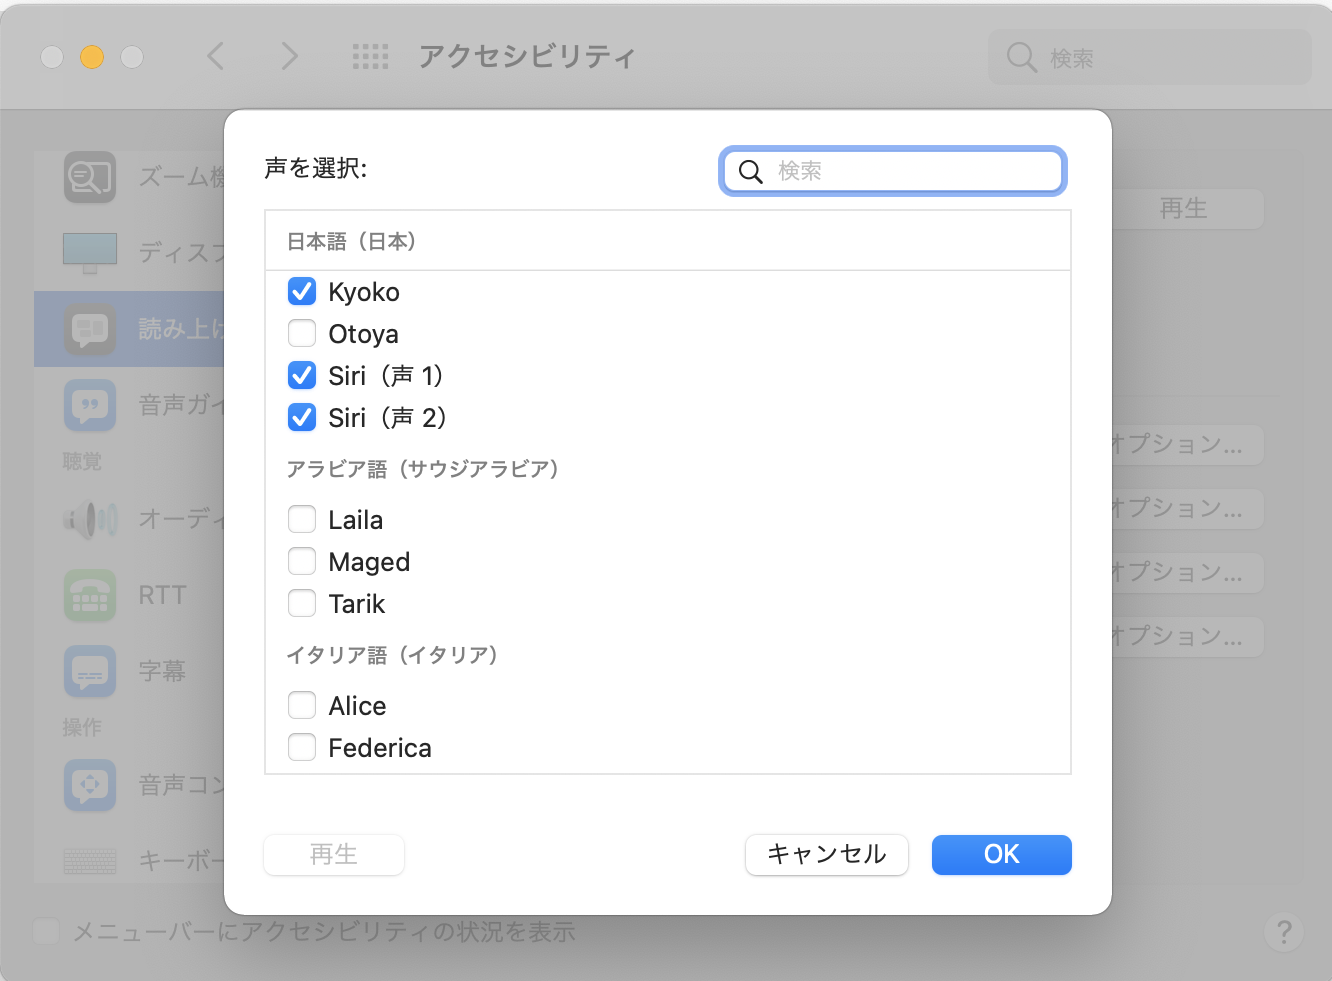Click the Zoom sidebar icon
The height and width of the screenshot is (981, 1332).
click(x=90, y=177)
